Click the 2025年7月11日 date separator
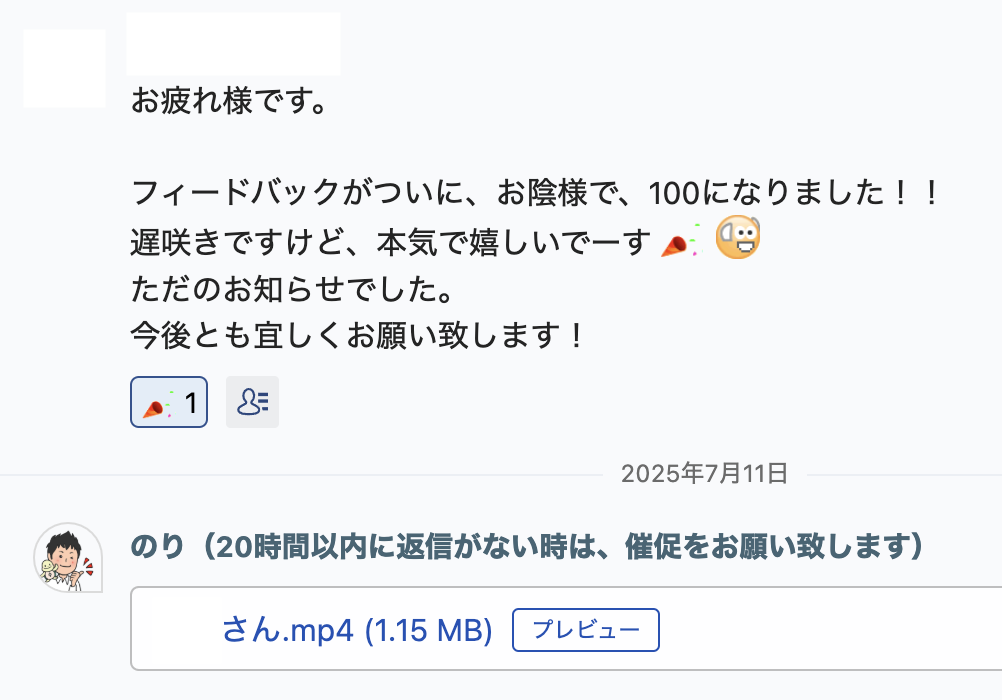Image resolution: width=1002 pixels, height=700 pixels. 704,474
